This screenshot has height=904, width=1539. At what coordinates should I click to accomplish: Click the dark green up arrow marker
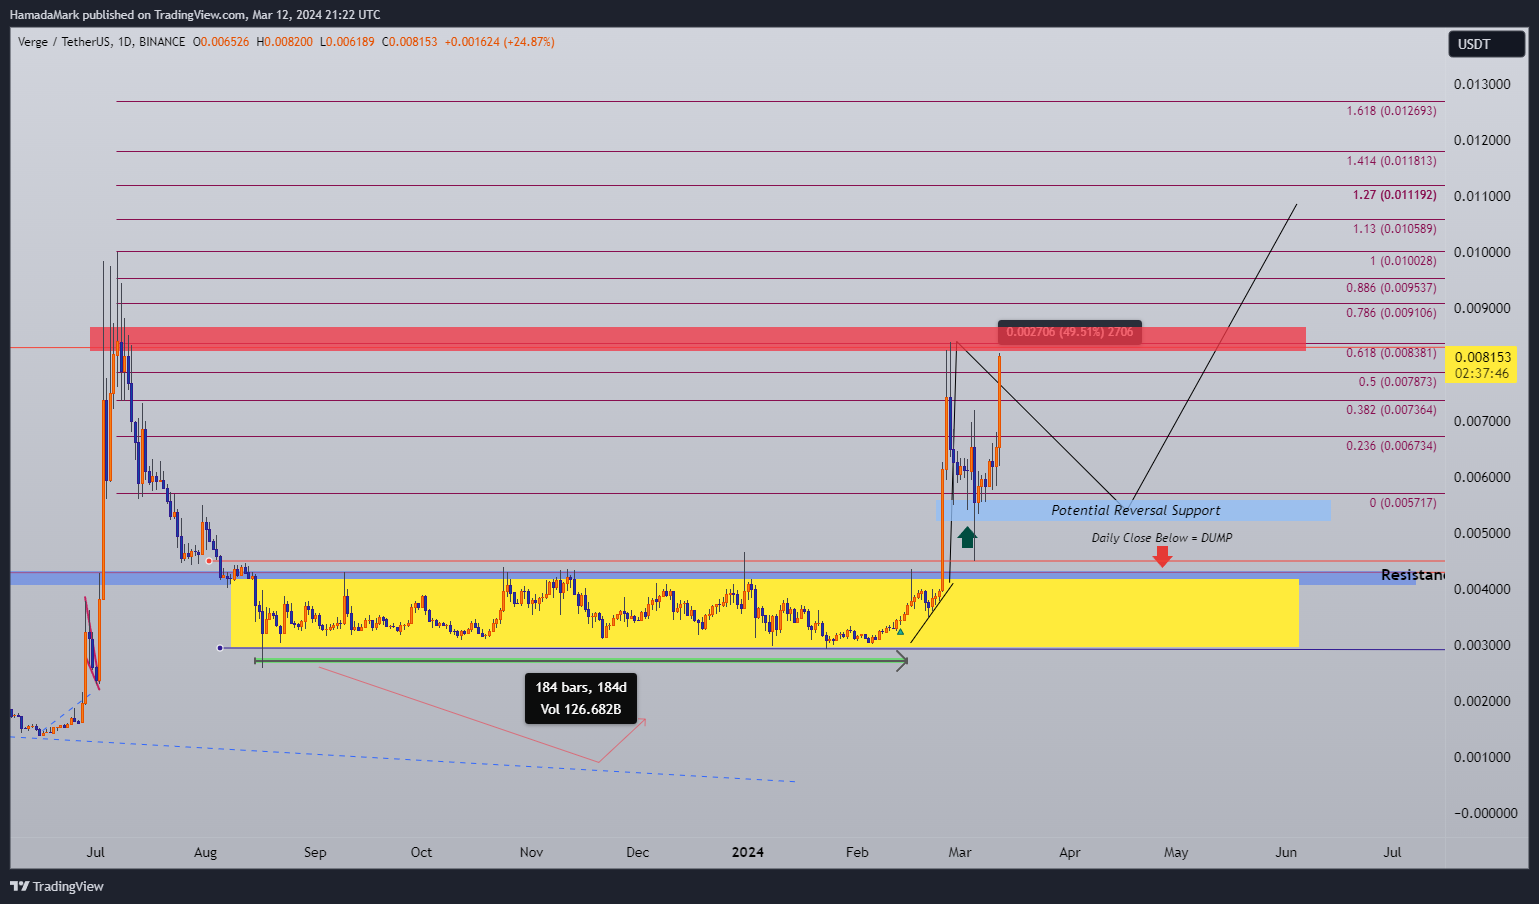tap(967, 538)
